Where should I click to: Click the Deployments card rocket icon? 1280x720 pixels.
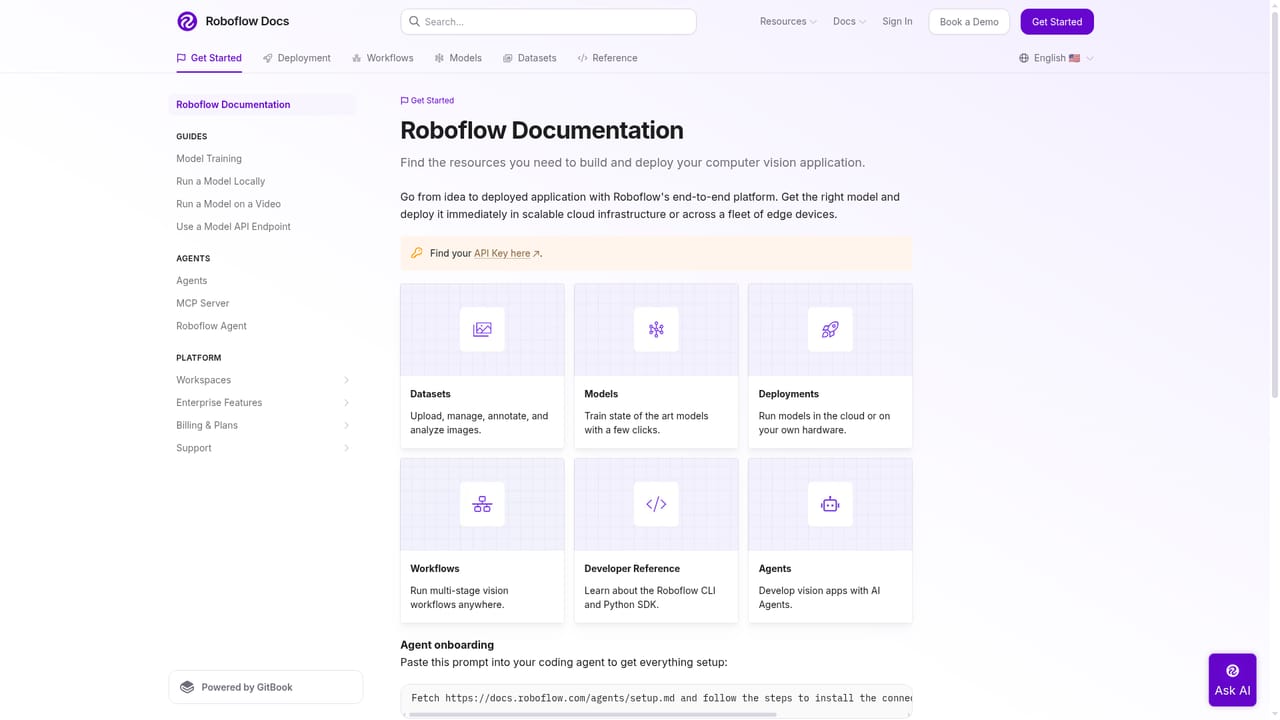click(x=830, y=329)
